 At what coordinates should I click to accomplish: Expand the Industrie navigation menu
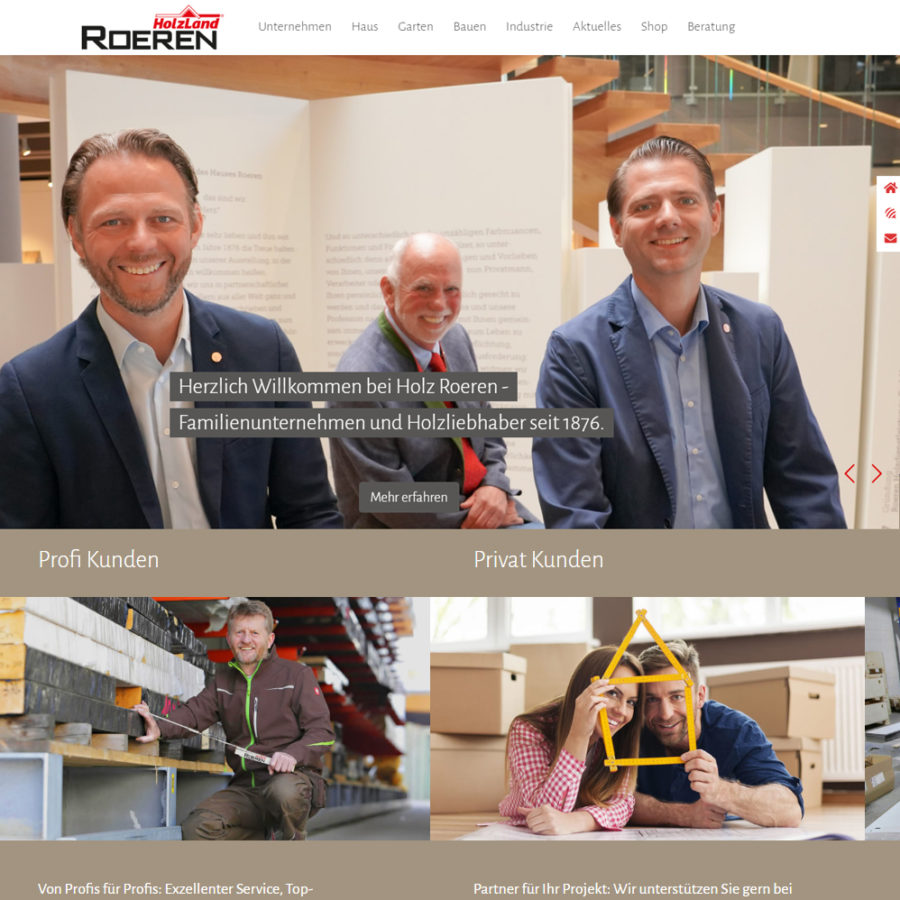pos(529,26)
